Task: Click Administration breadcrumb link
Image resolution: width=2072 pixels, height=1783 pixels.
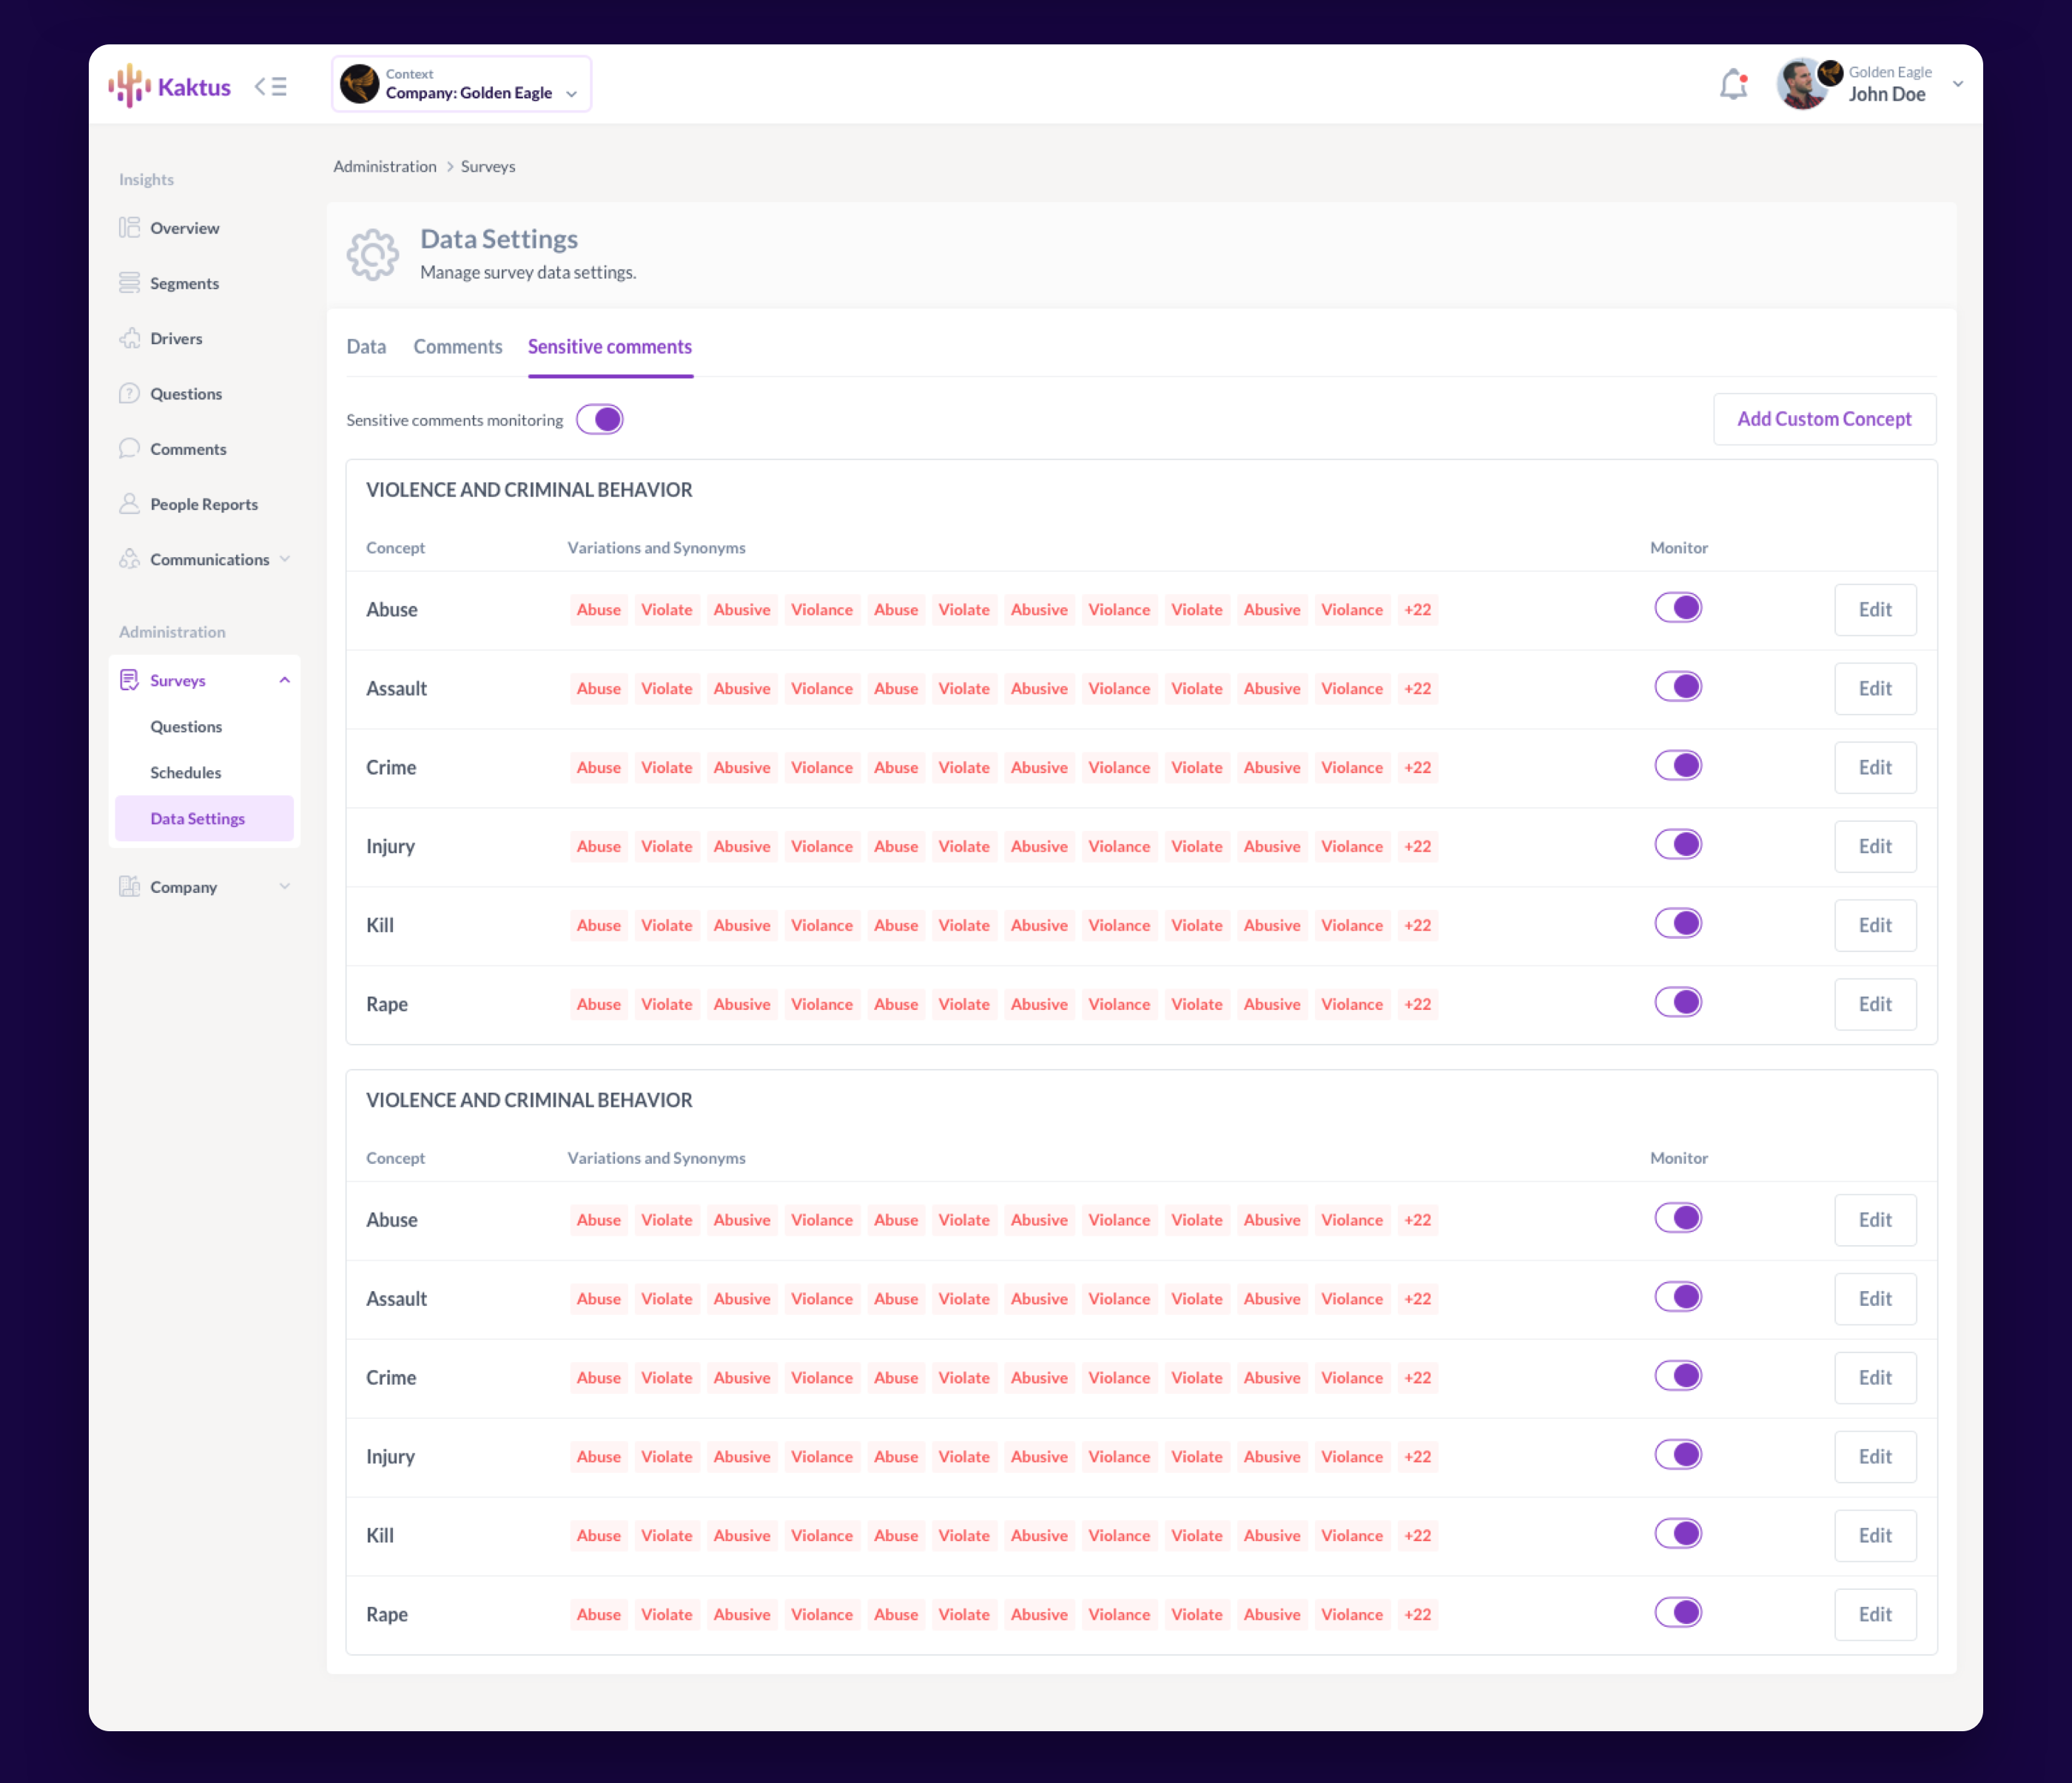Action: pos(384,167)
